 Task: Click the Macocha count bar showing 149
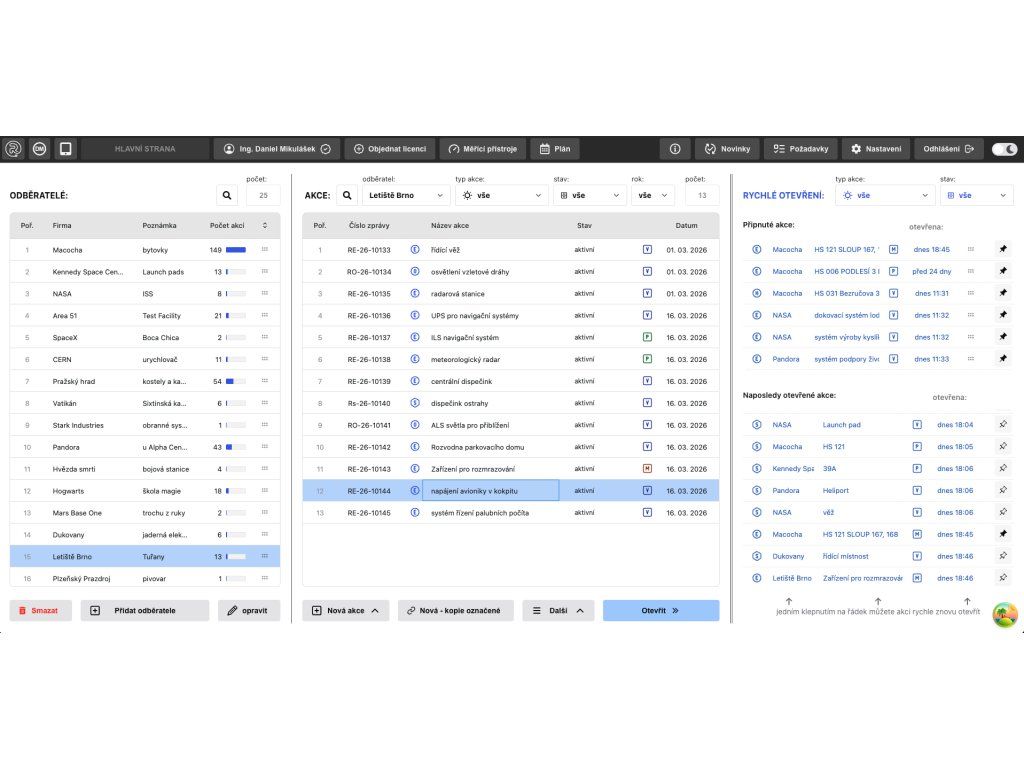pos(236,250)
